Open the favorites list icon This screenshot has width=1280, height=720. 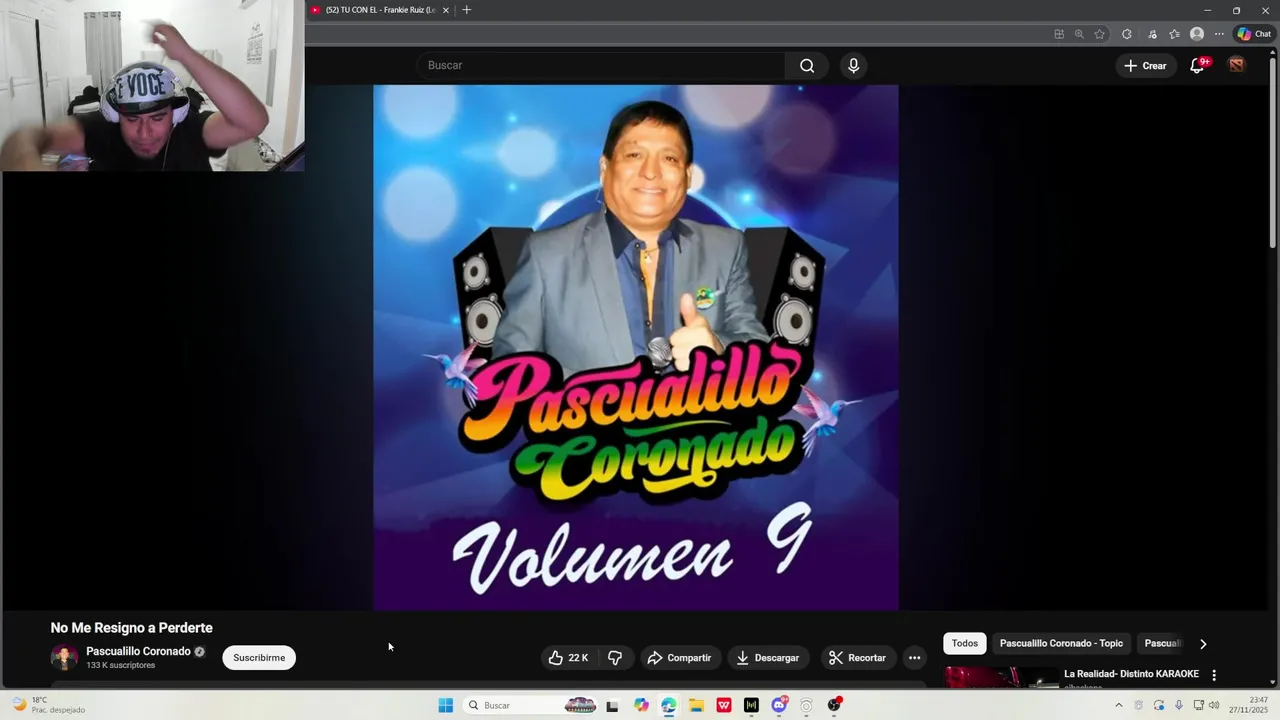coord(1175,34)
